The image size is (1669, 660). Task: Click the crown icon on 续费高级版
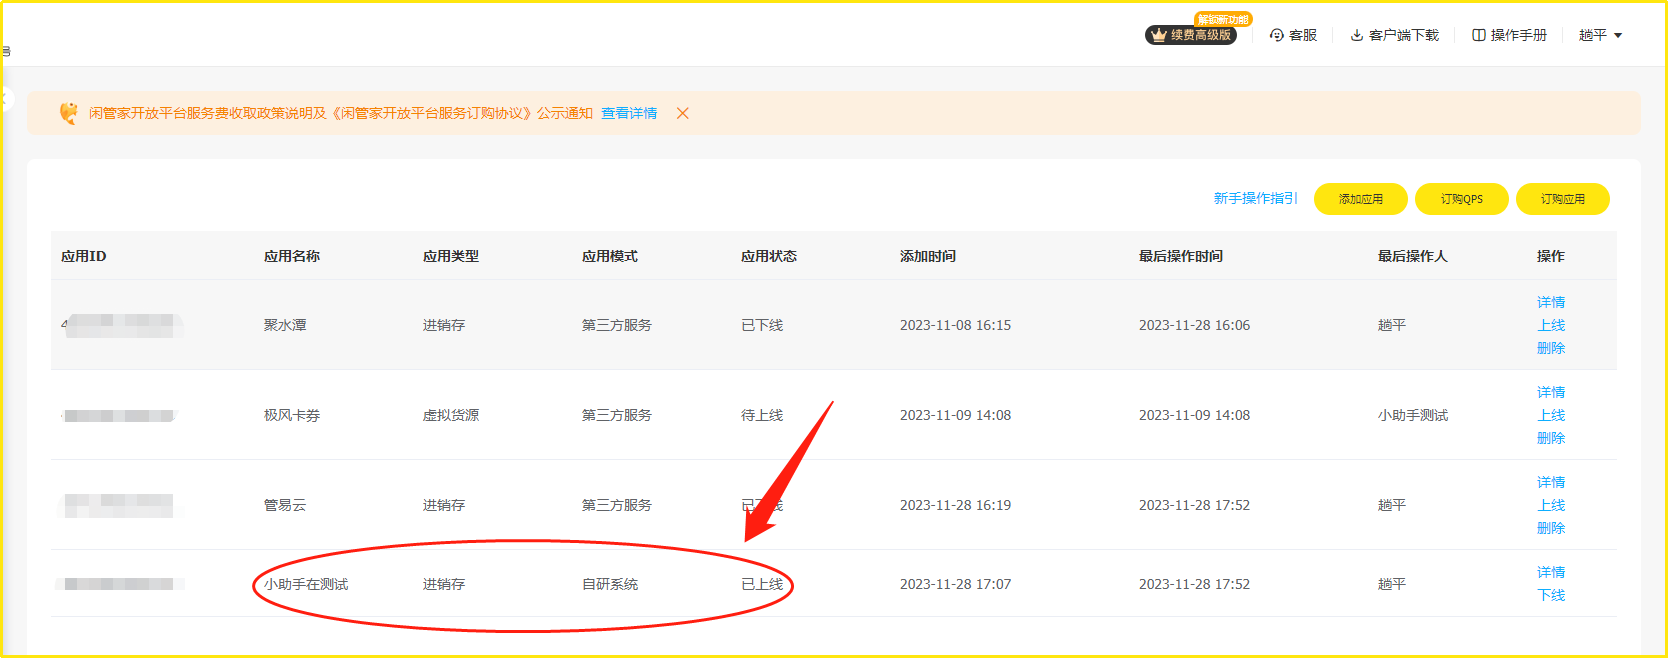(1158, 35)
